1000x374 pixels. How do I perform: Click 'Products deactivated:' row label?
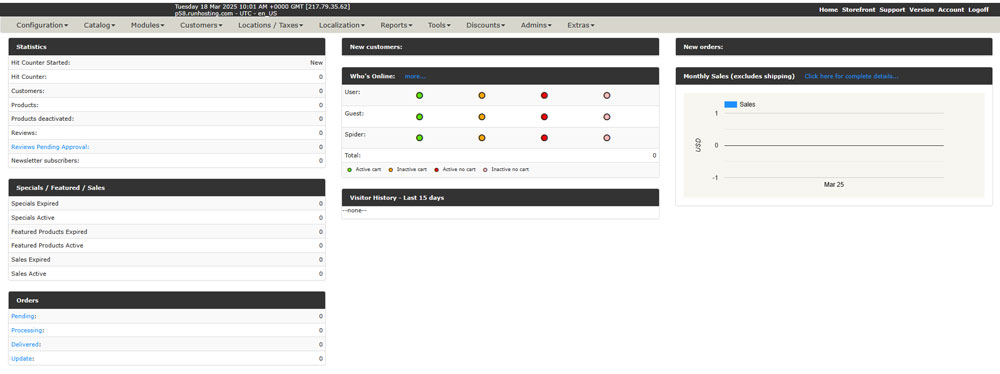pyautogui.click(x=42, y=119)
